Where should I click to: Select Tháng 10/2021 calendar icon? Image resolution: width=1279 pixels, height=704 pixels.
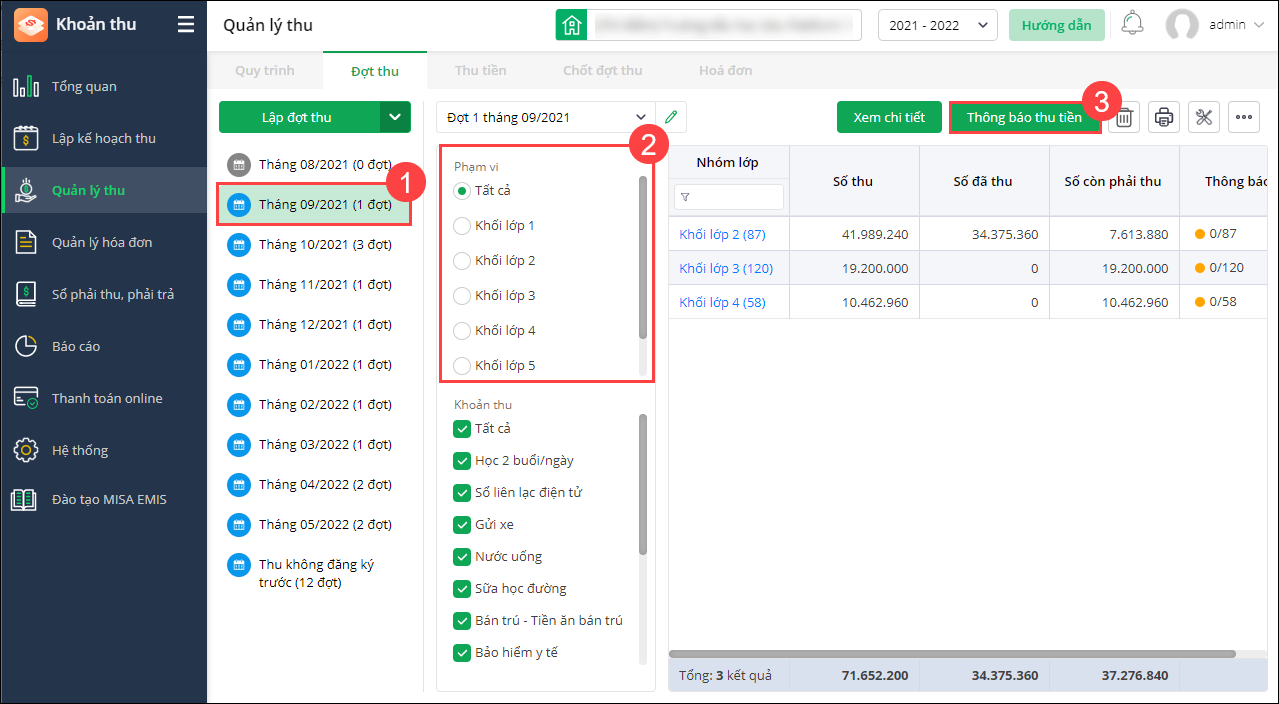(238, 244)
